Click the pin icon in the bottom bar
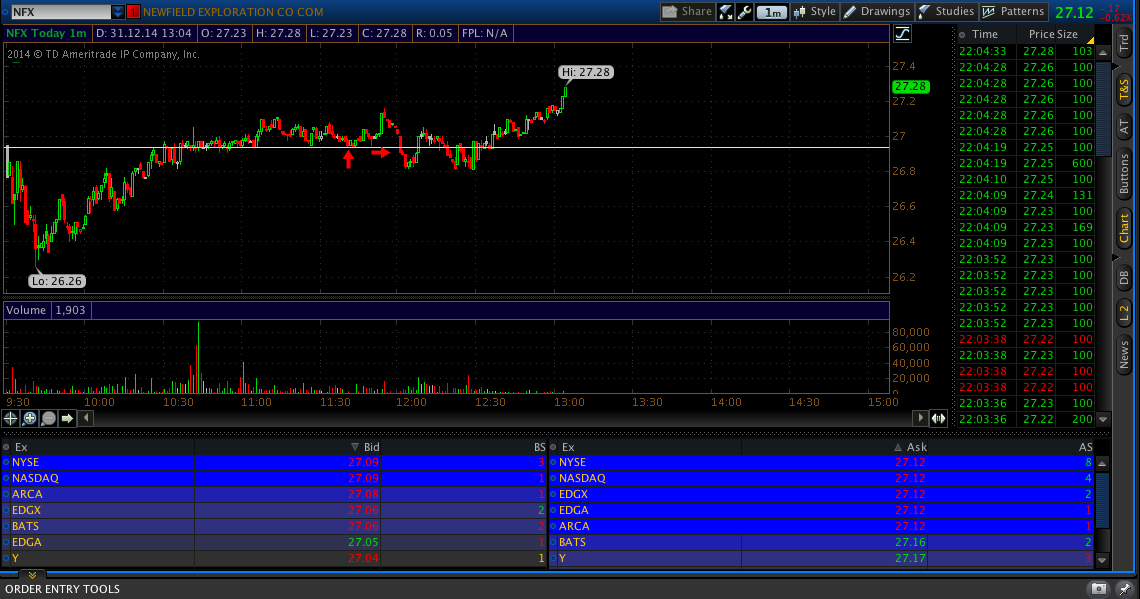Viewport: 1140px width, 599px height. pos(1125,589)
